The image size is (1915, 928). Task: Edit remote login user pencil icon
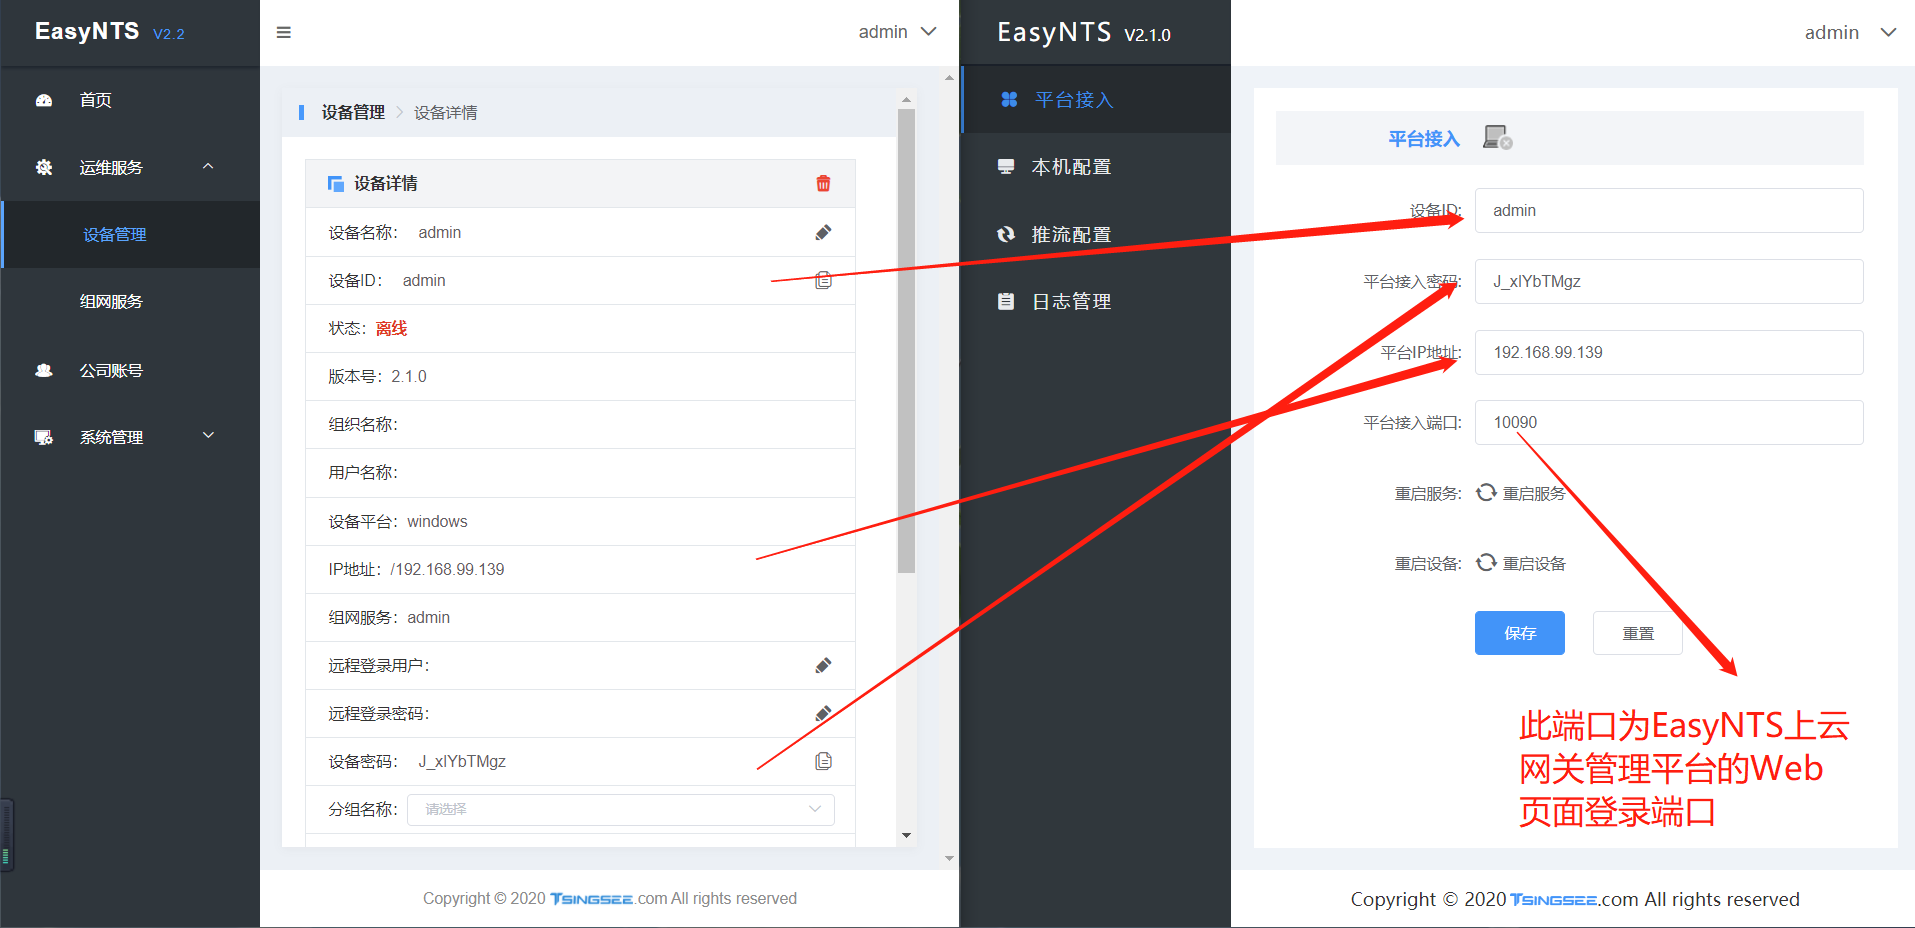coord(823,665)
